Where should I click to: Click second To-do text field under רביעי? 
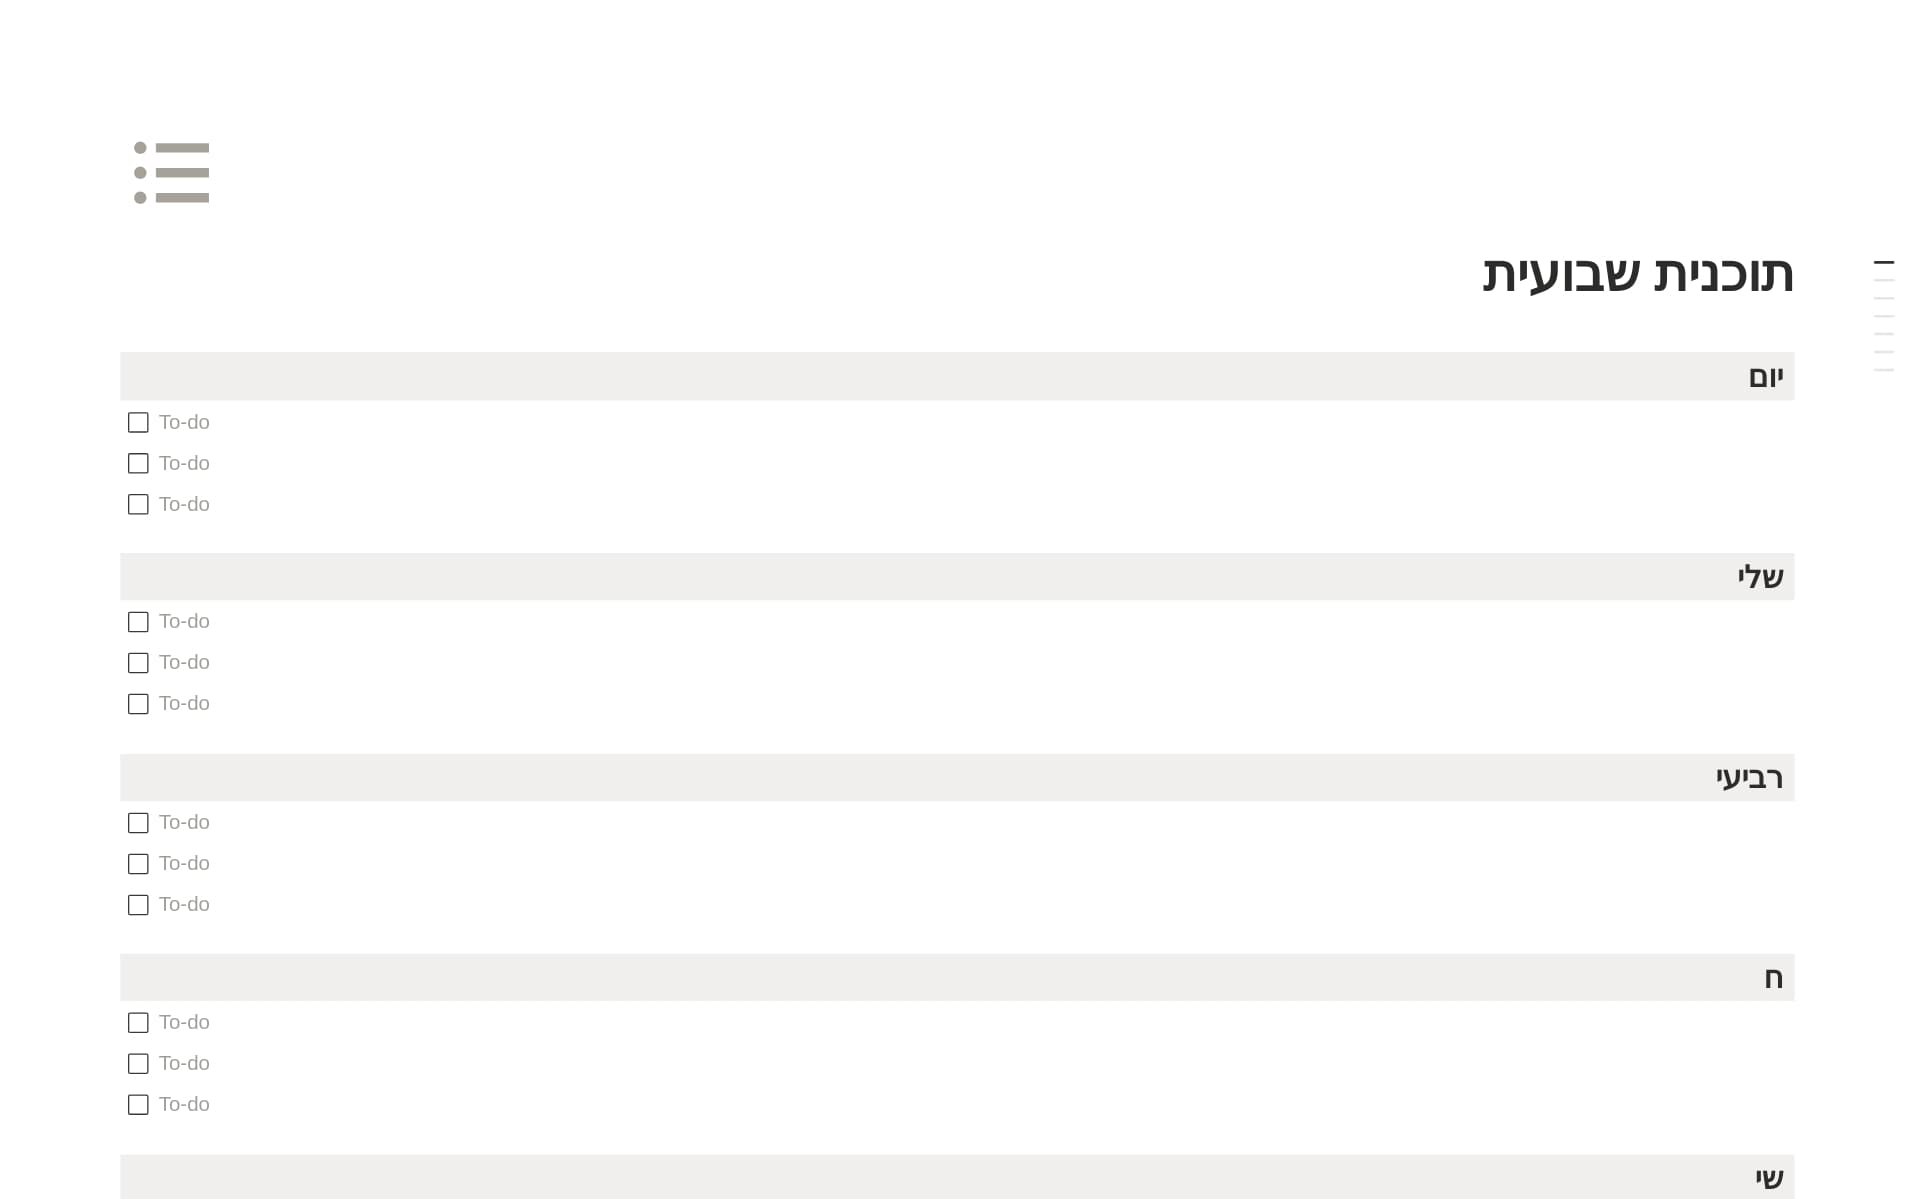[x=185, y=864]
